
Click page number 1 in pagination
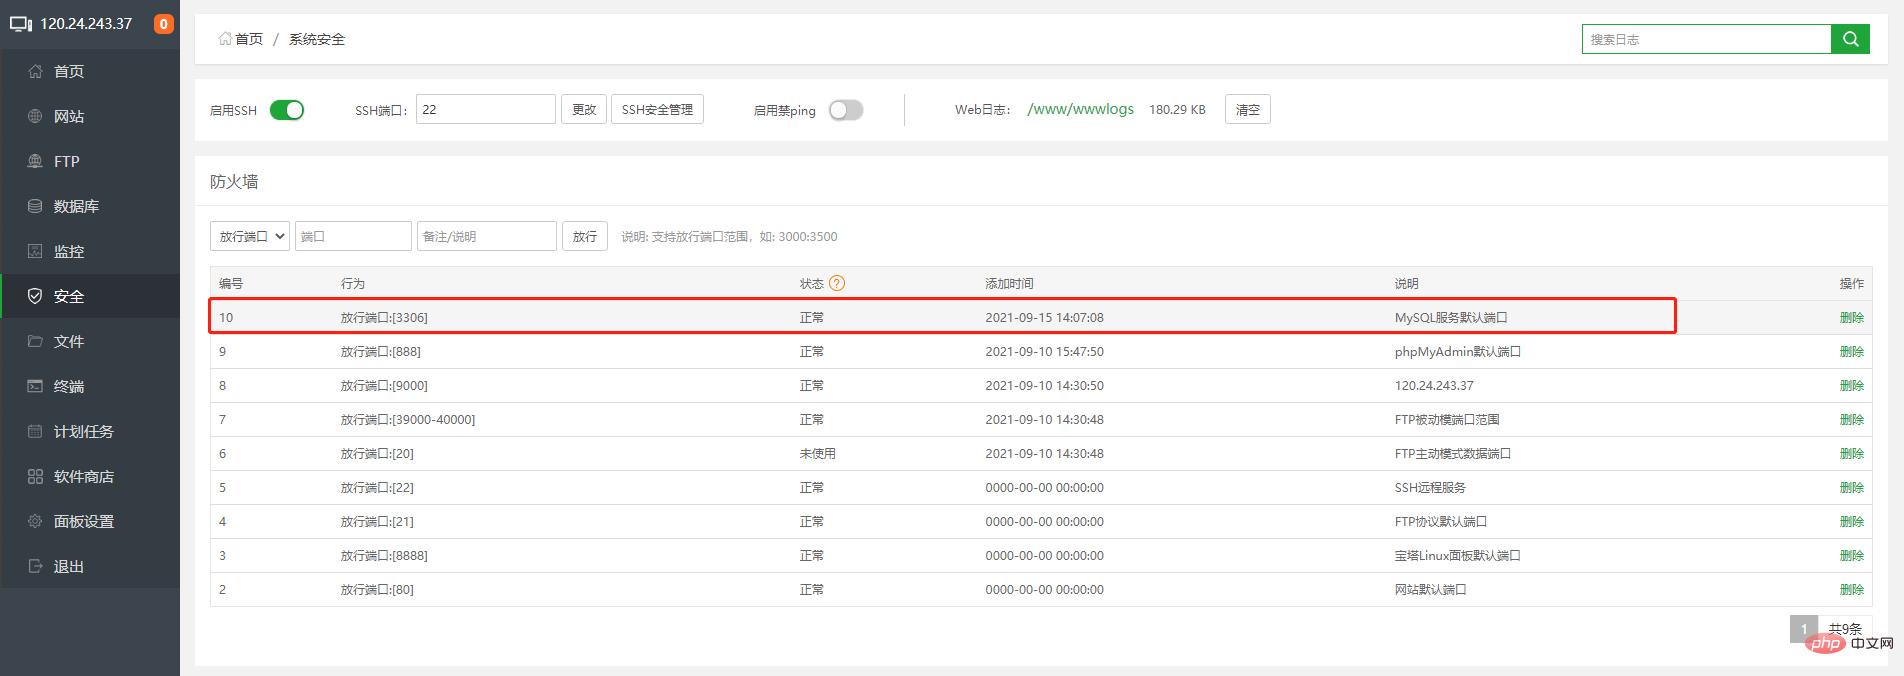tap(1804, 629)
